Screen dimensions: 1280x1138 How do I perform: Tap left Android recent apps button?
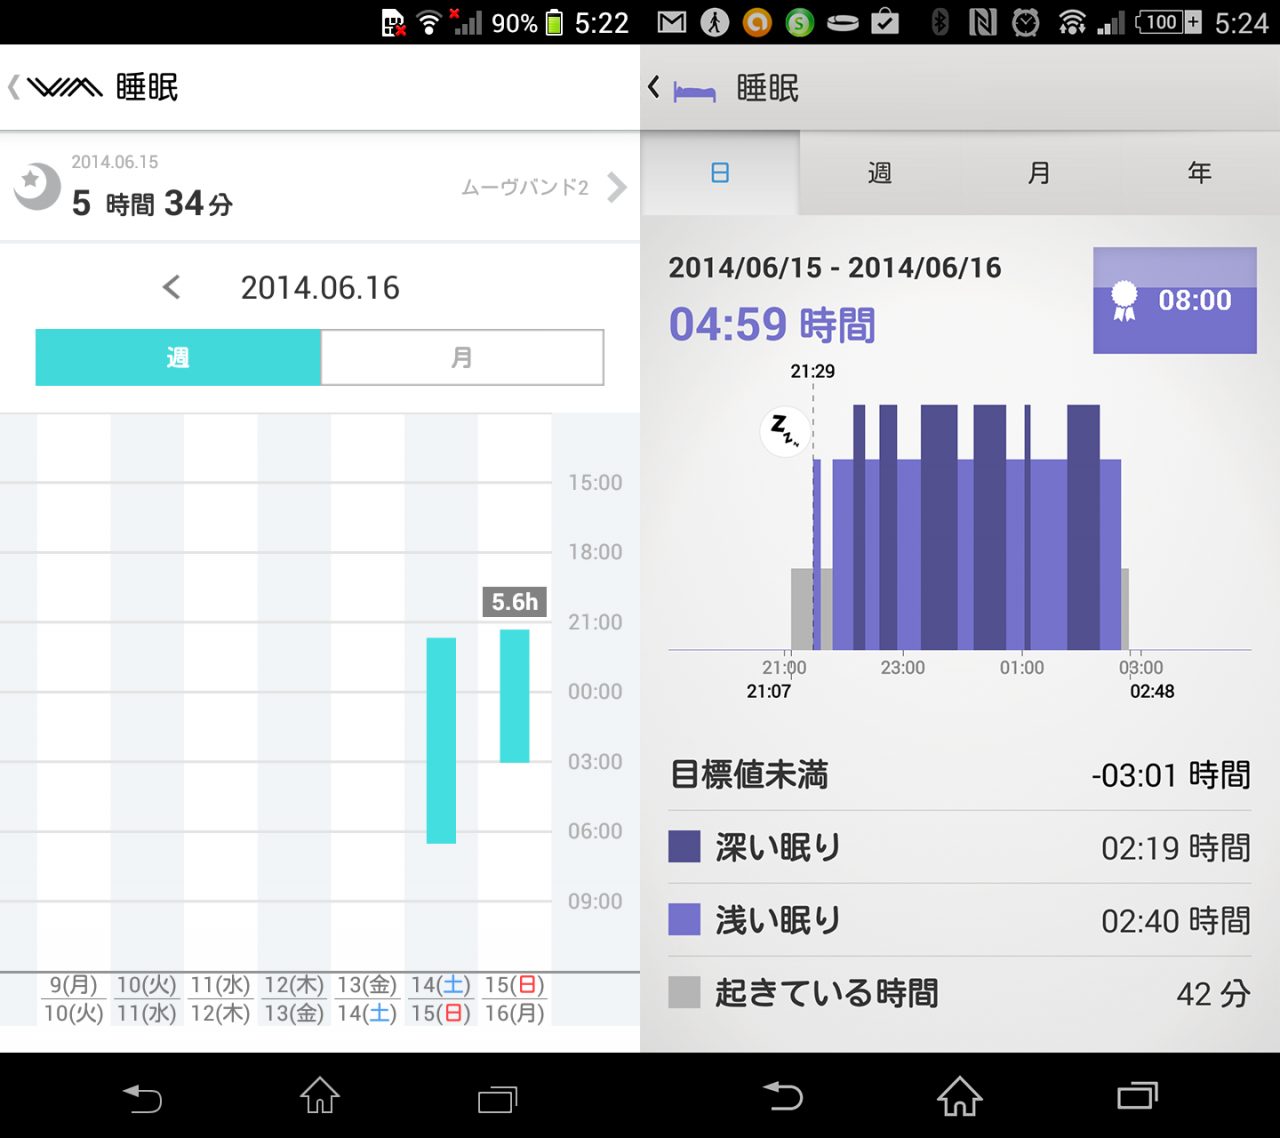pos(498,1099)
